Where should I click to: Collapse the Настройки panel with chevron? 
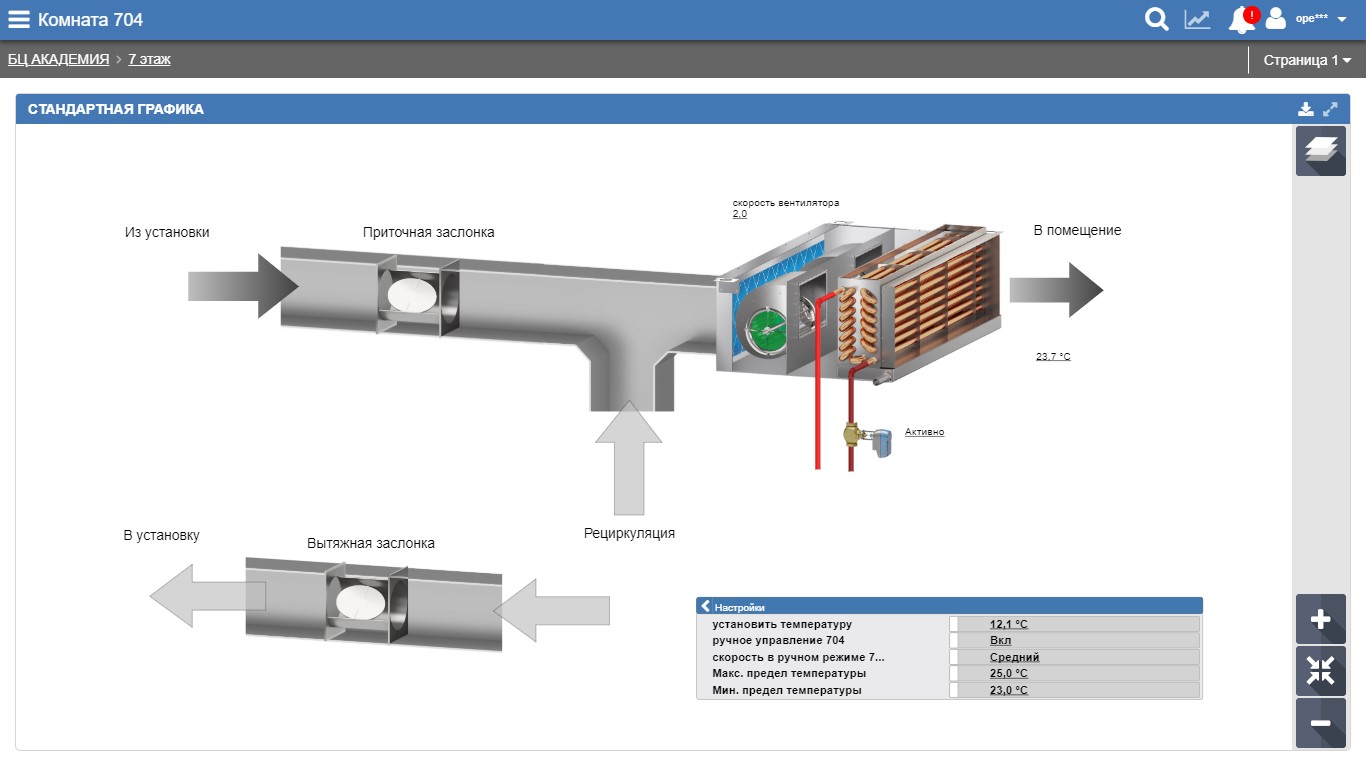click(705, 606)
